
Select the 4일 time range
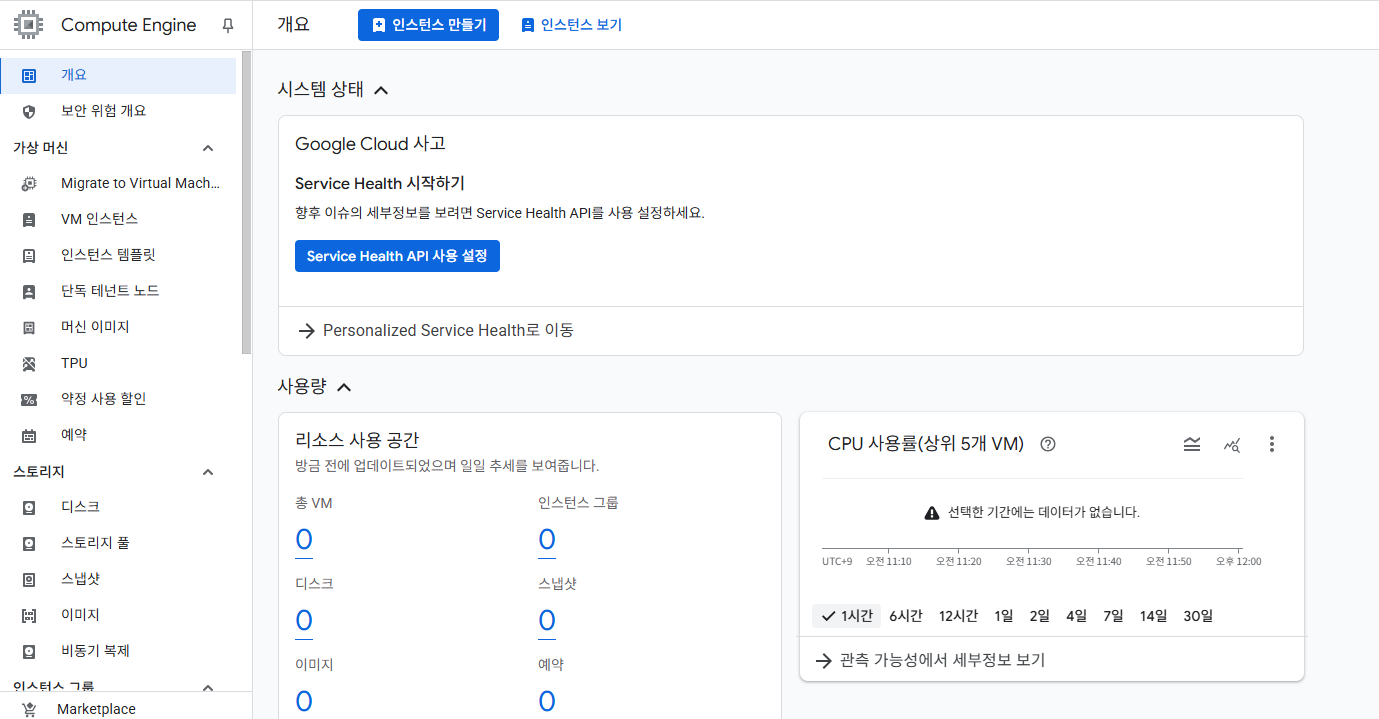pyautogui.click(x=1077, y=616)
